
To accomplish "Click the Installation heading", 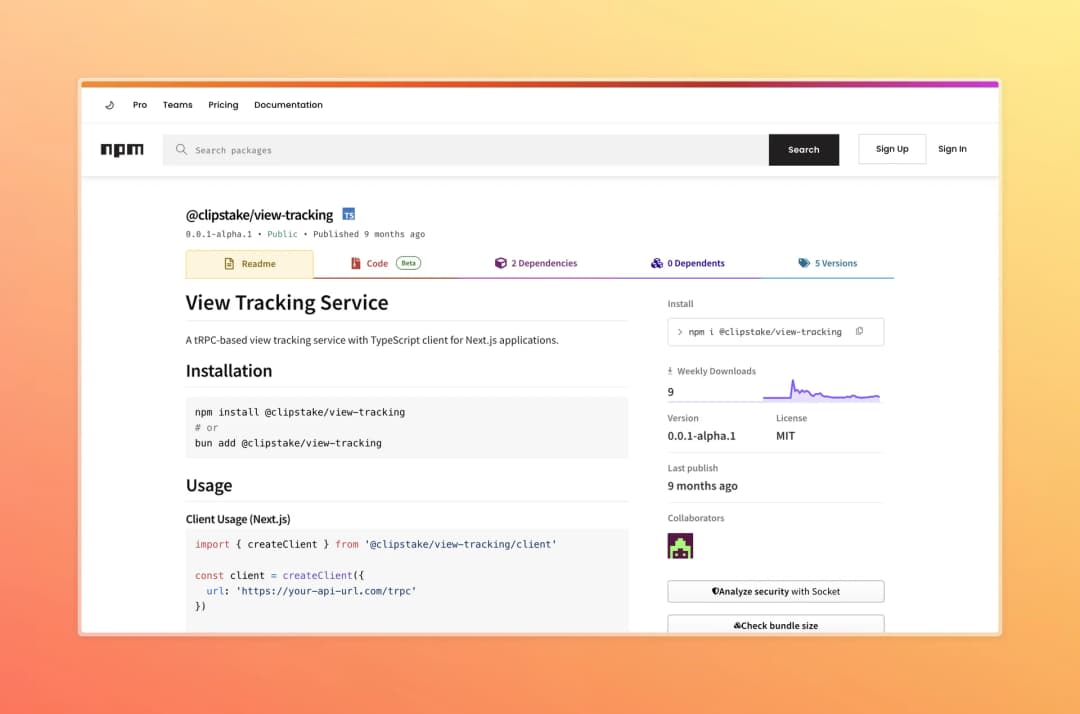I will pos(229,370).
